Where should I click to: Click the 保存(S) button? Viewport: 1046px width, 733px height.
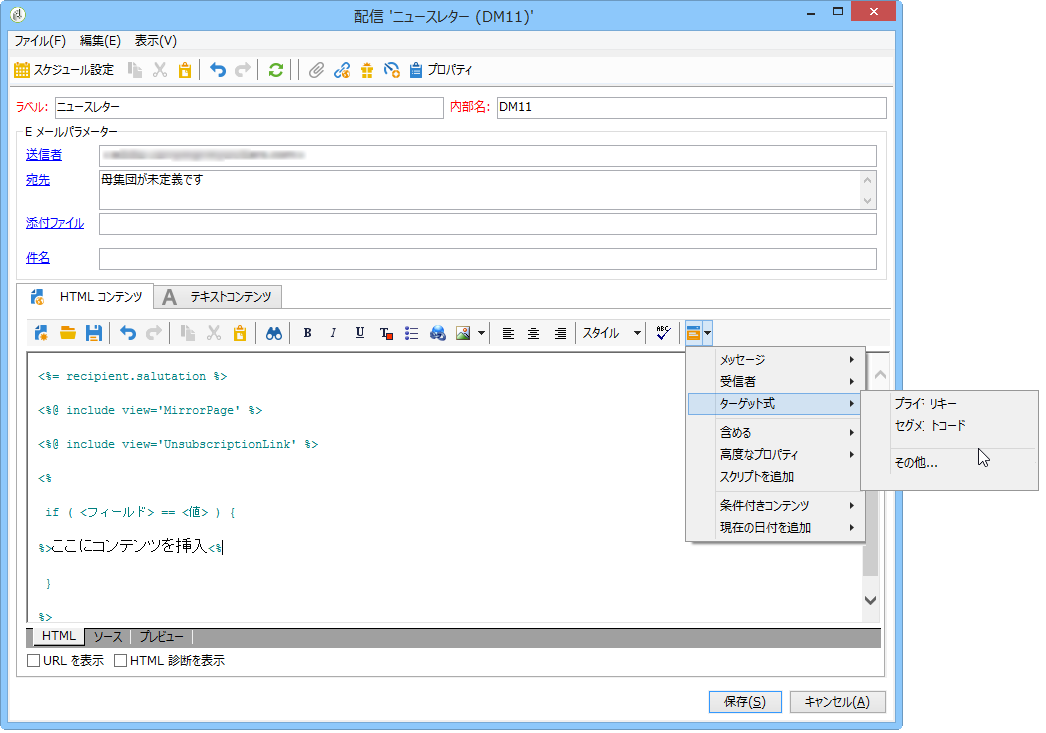tap(745, 702)
